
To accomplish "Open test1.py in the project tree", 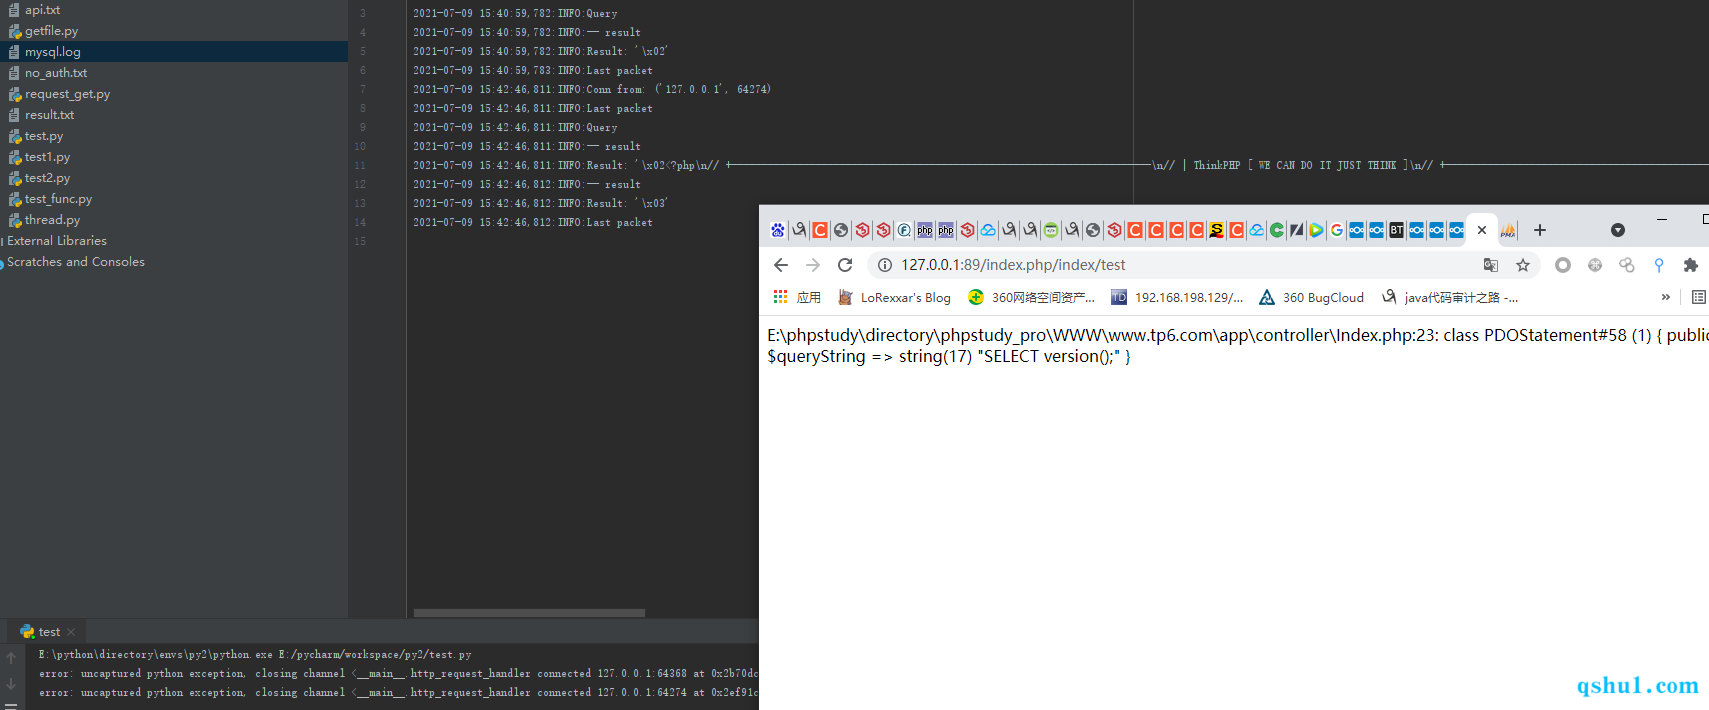I will [47, 157].
